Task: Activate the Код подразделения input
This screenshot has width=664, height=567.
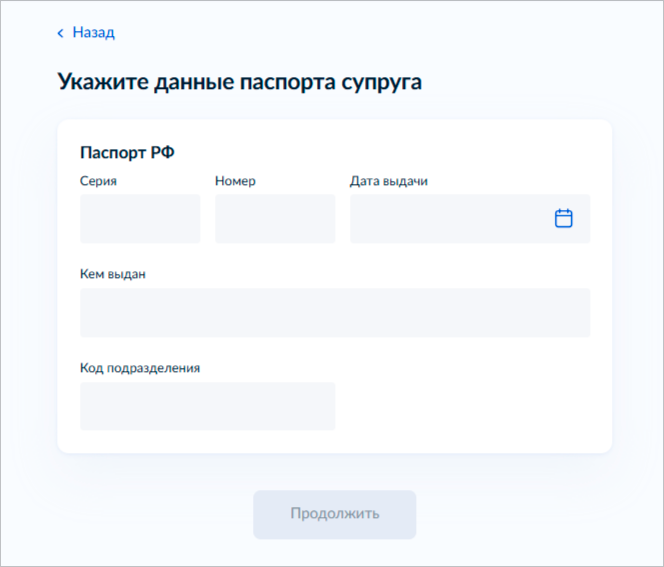Action: tap(208, 406)
